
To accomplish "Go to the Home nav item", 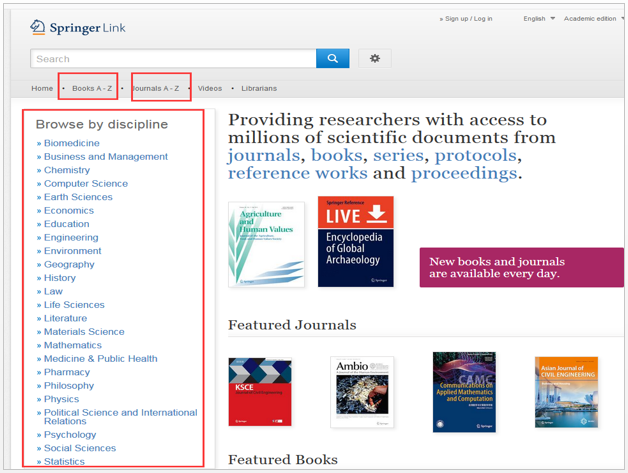I will point(42,88).
